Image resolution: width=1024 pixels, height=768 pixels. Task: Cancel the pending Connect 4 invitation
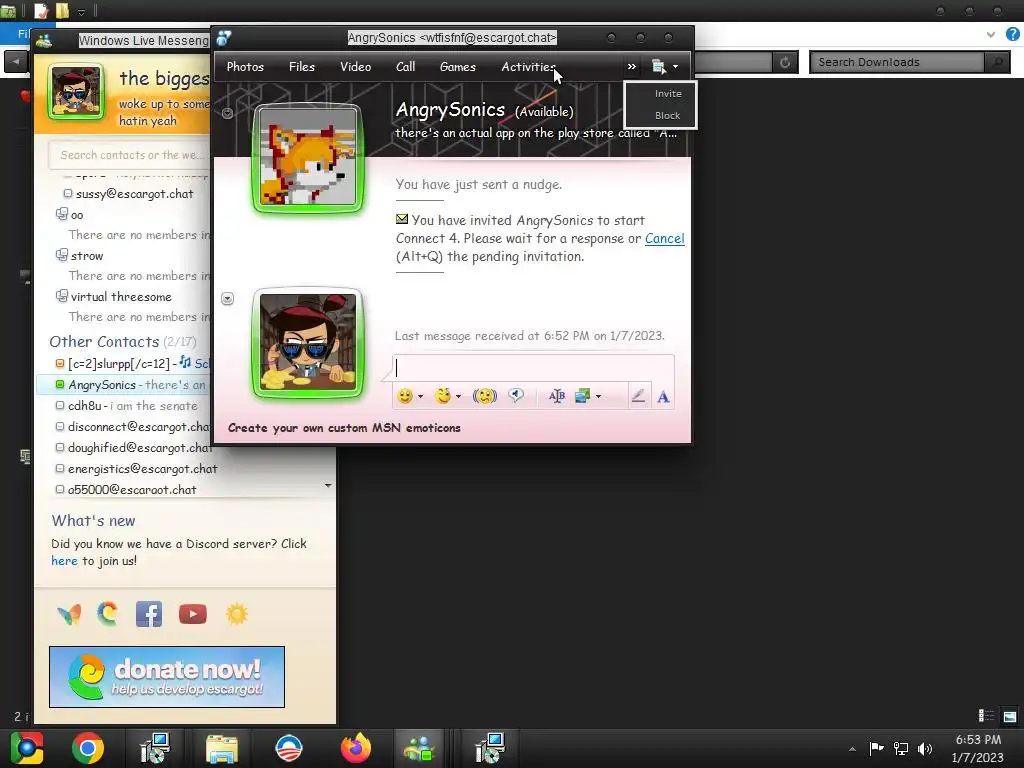(664, 238)
